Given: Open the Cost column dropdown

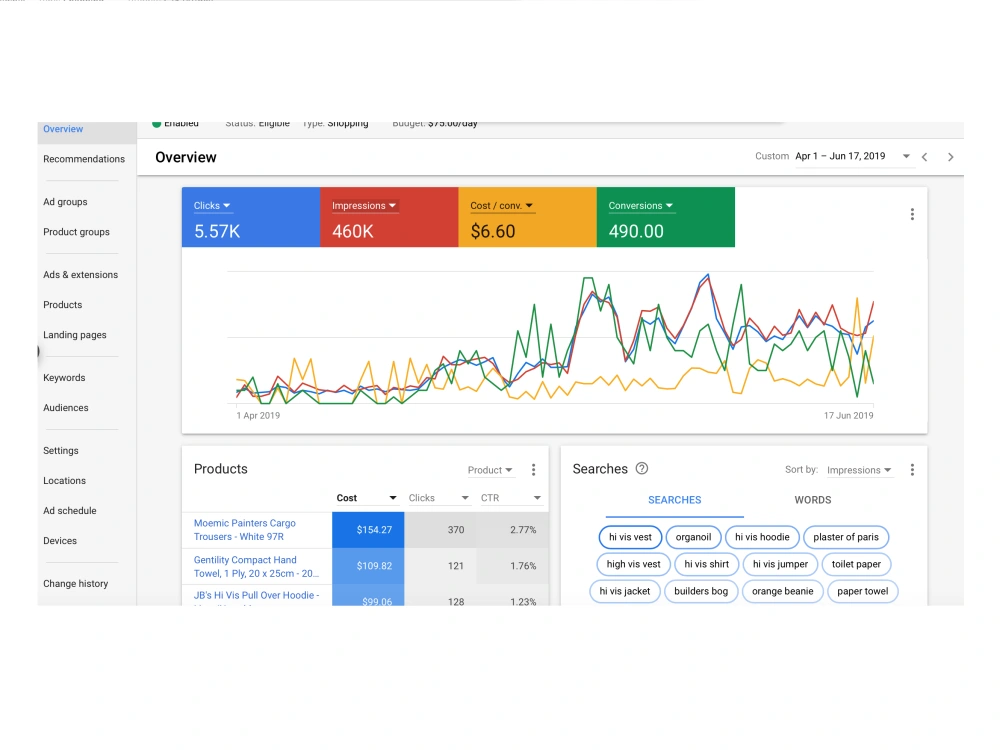Looking at the screenshot, I should (x=367, y=498).
